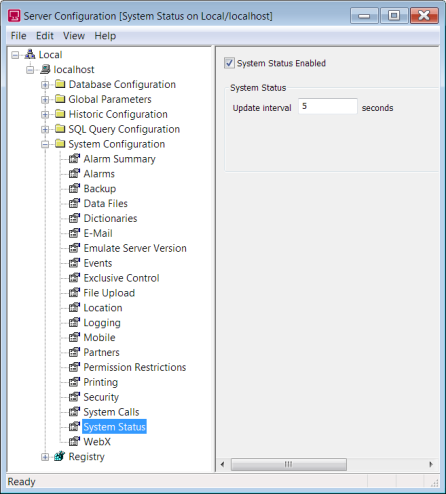The image size is (446, 494).
Task: Click the E-Mail configuration icon
Action: pyautogui.click(x=74, y=233)
